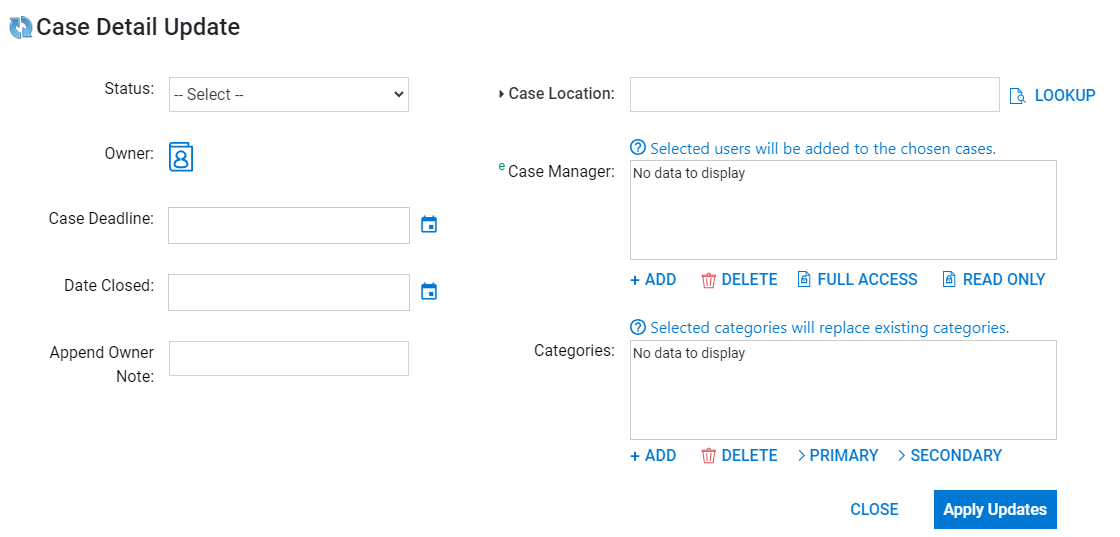Click the Categories DELETE trash icon

coord(709,456)
